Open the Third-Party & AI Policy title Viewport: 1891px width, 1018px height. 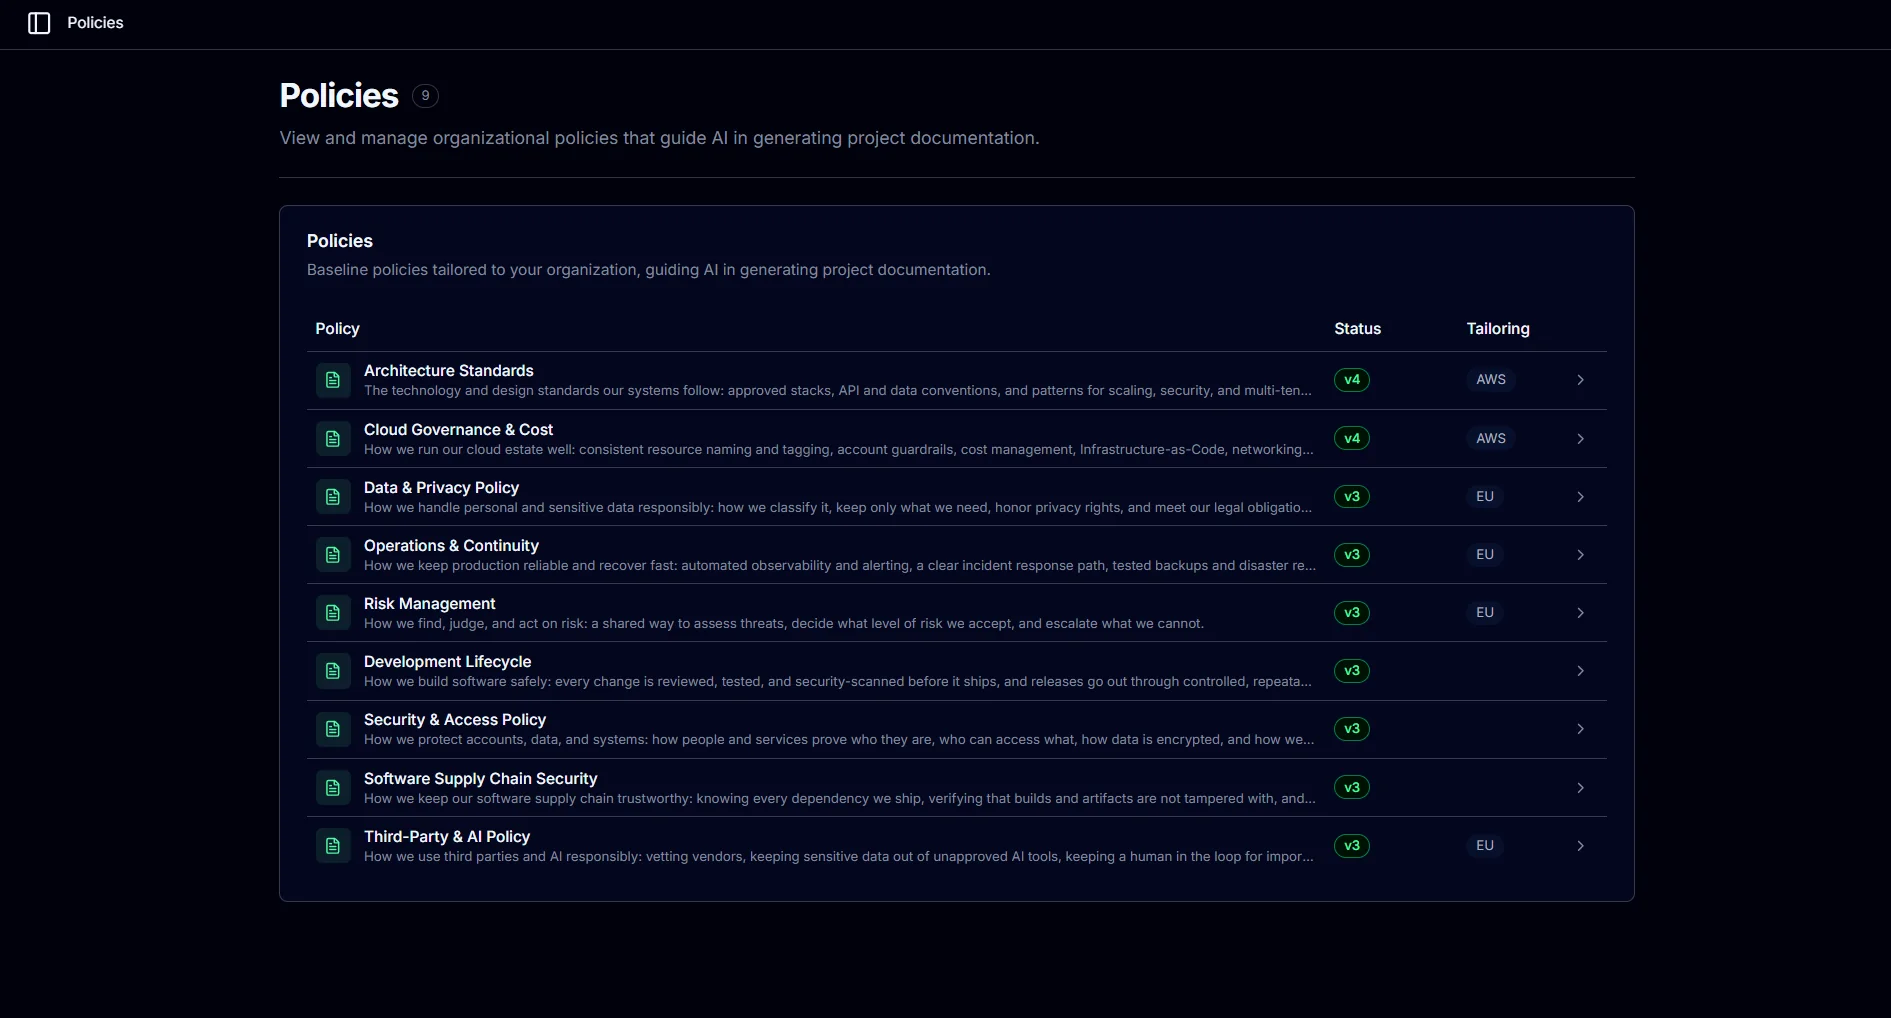(447, 837)
